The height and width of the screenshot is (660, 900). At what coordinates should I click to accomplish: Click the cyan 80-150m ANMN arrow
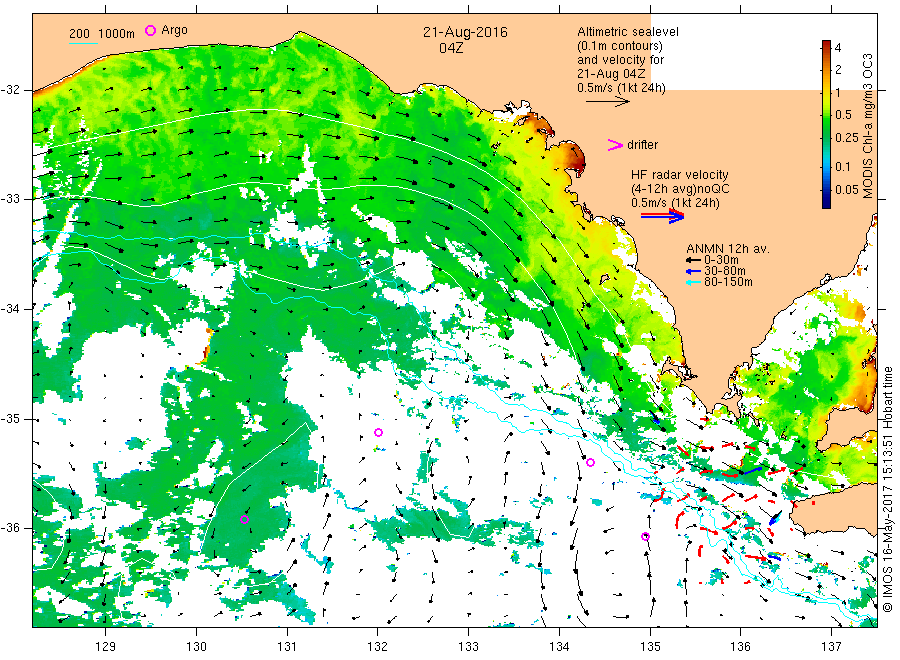pyautogui.click(x=693, y=282)
